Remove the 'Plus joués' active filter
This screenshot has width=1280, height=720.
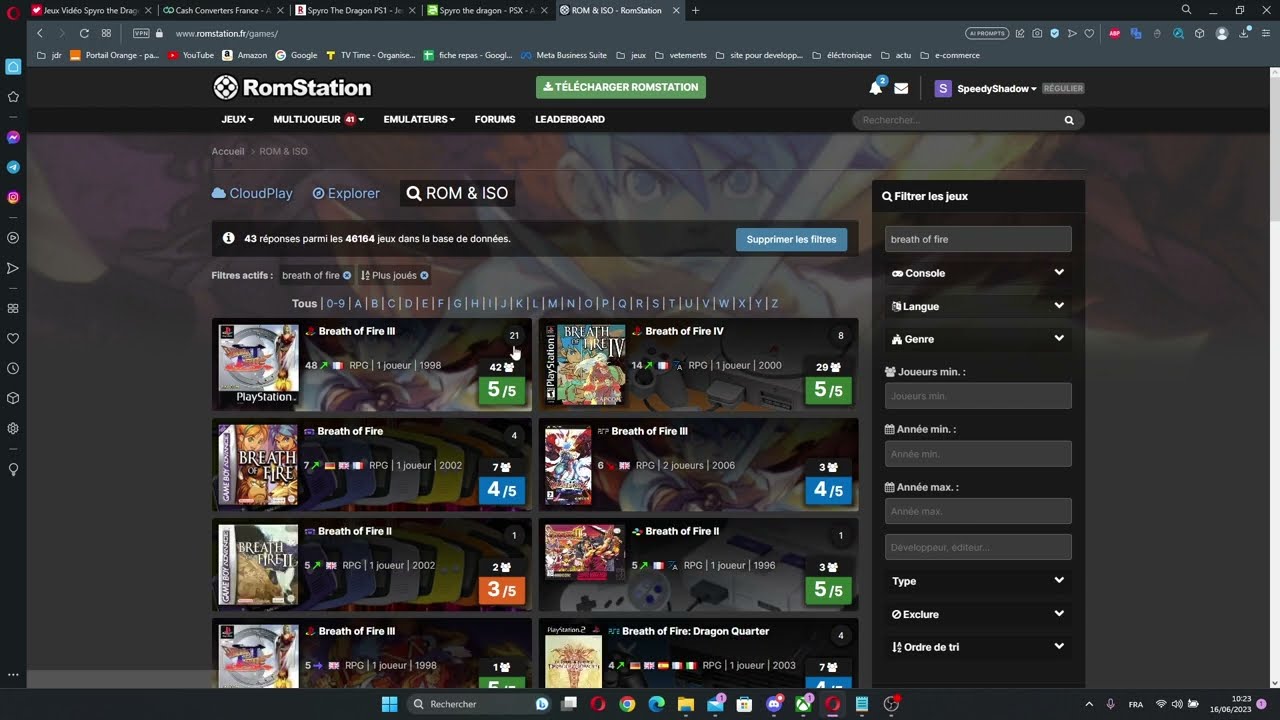[424, 275]
